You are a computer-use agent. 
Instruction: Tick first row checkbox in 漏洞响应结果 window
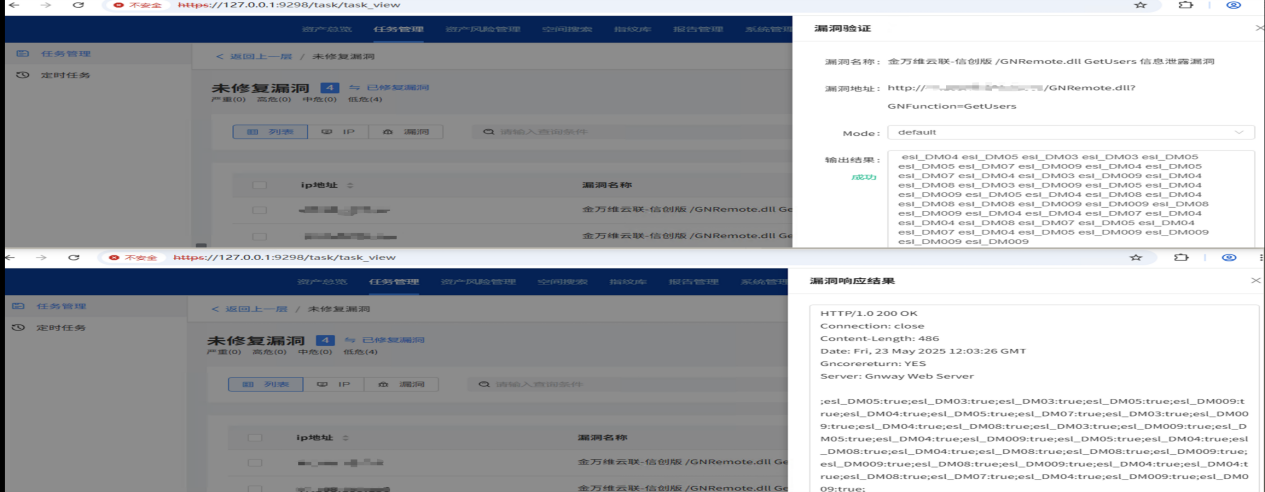point(255,463)
